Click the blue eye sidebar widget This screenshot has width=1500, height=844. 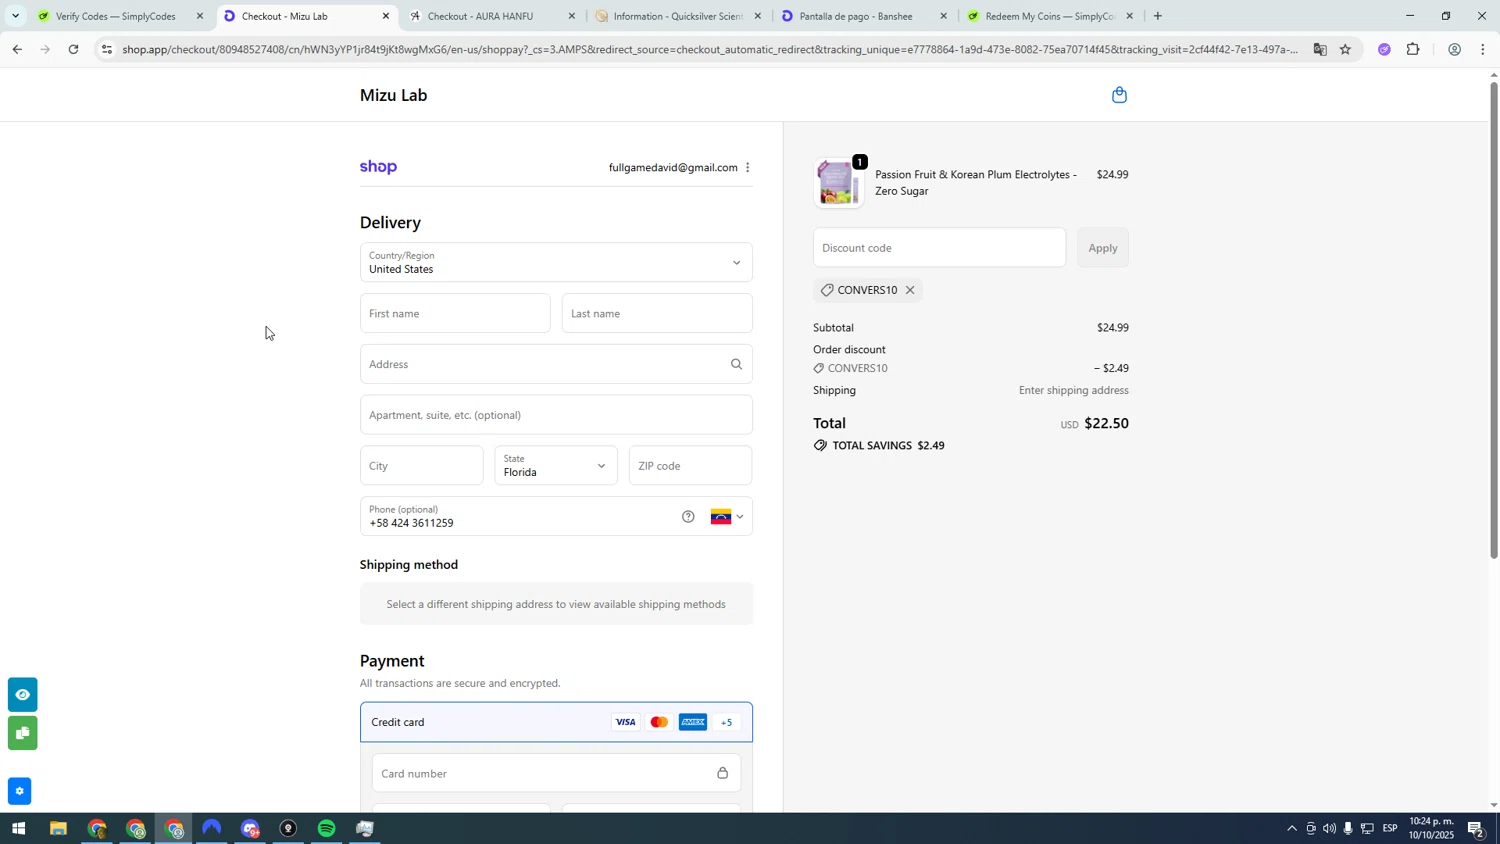tap(22, 694)
